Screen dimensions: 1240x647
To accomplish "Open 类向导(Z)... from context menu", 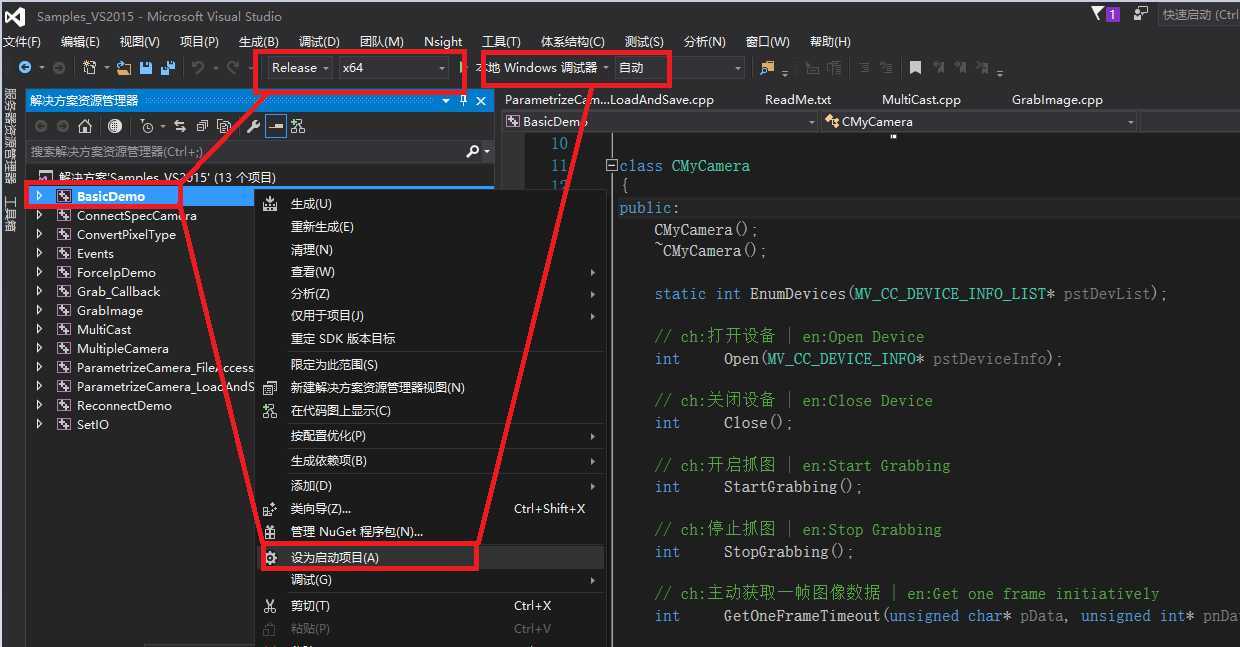I will pyautogui.click(x=431, y=509).
